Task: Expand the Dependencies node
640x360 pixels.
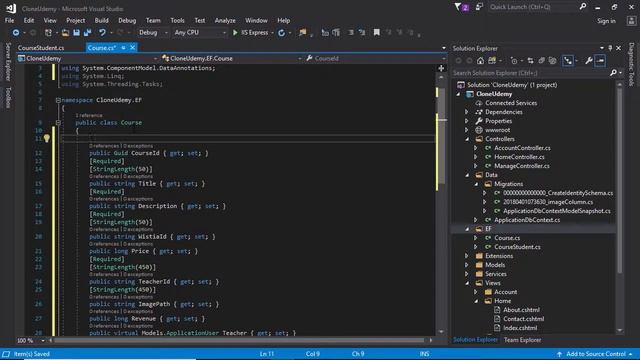Action: (467, 112)
